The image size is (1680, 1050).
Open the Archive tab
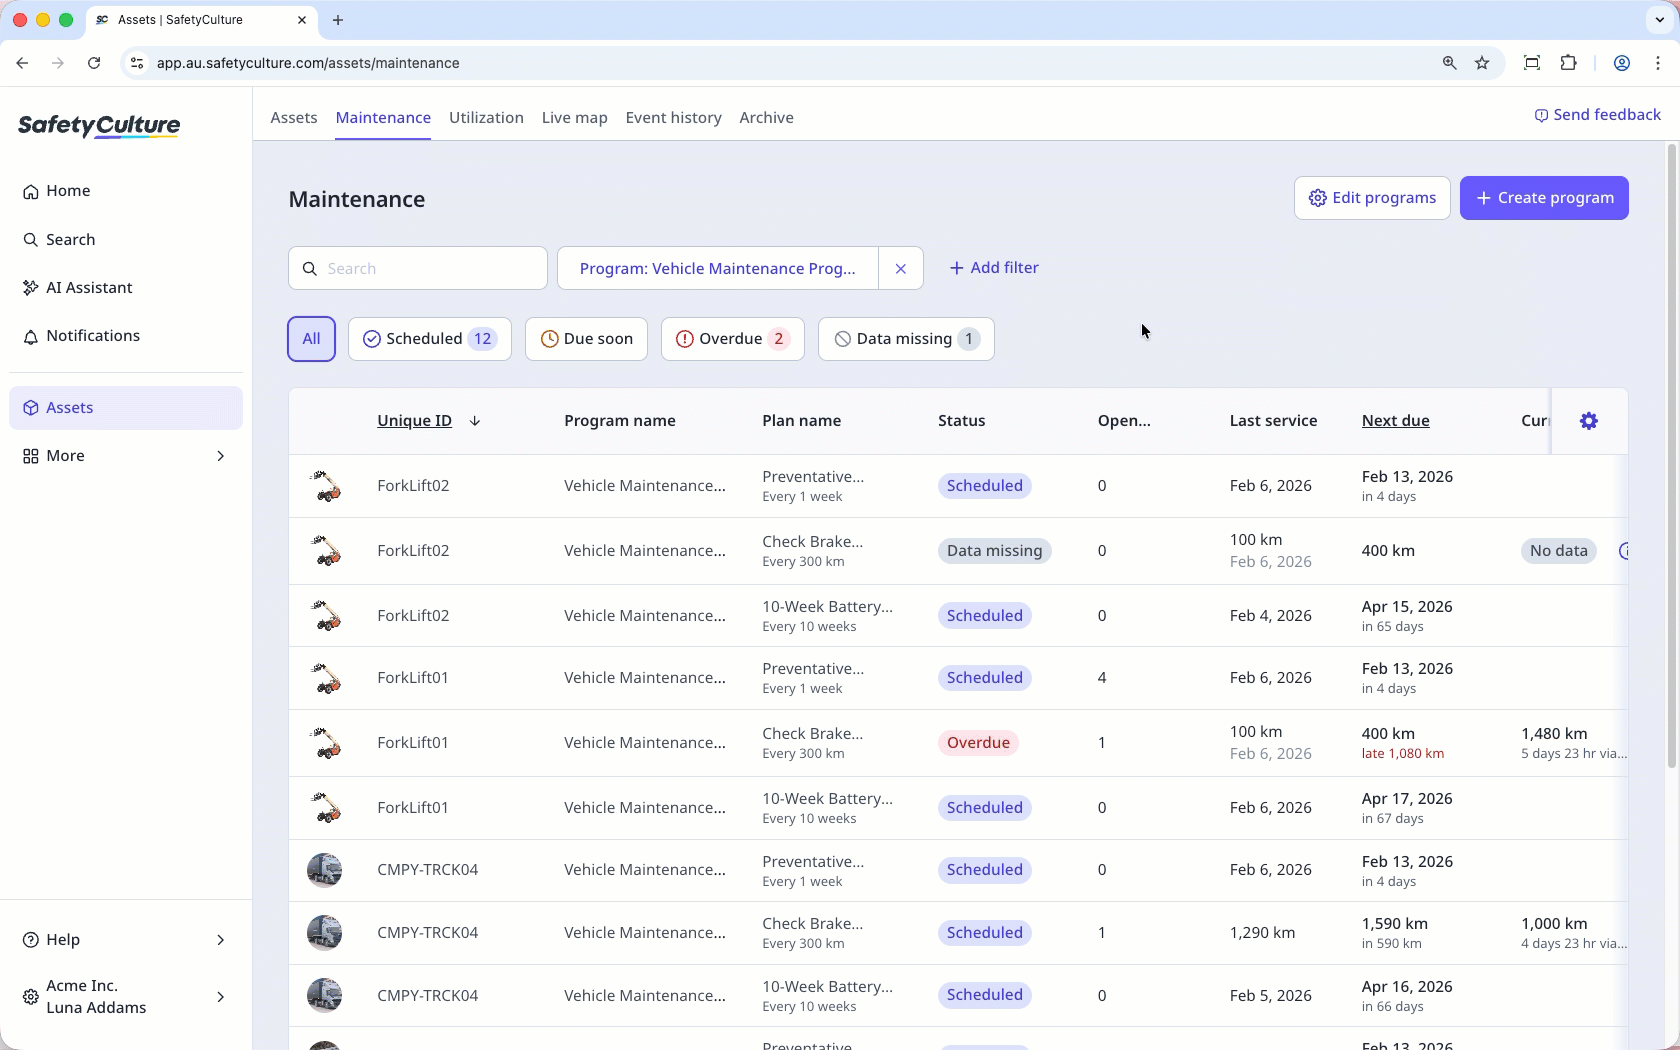(x=766, y=118)
